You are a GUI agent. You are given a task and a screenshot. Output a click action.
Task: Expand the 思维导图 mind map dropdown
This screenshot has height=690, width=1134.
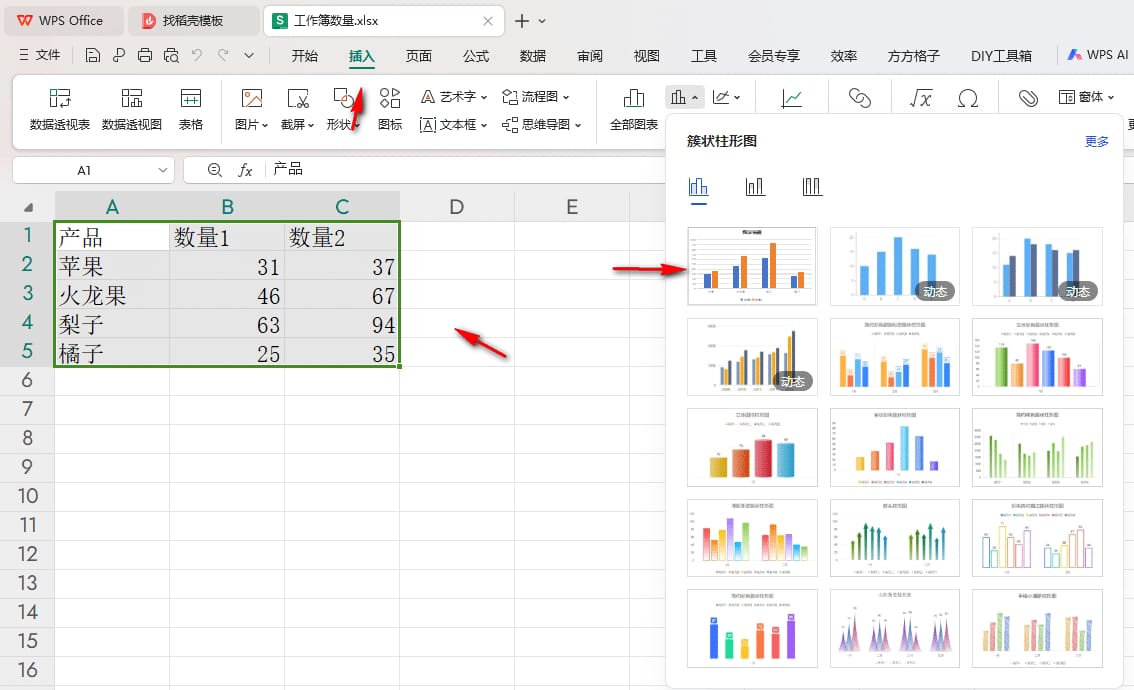[x=578, y=125]
